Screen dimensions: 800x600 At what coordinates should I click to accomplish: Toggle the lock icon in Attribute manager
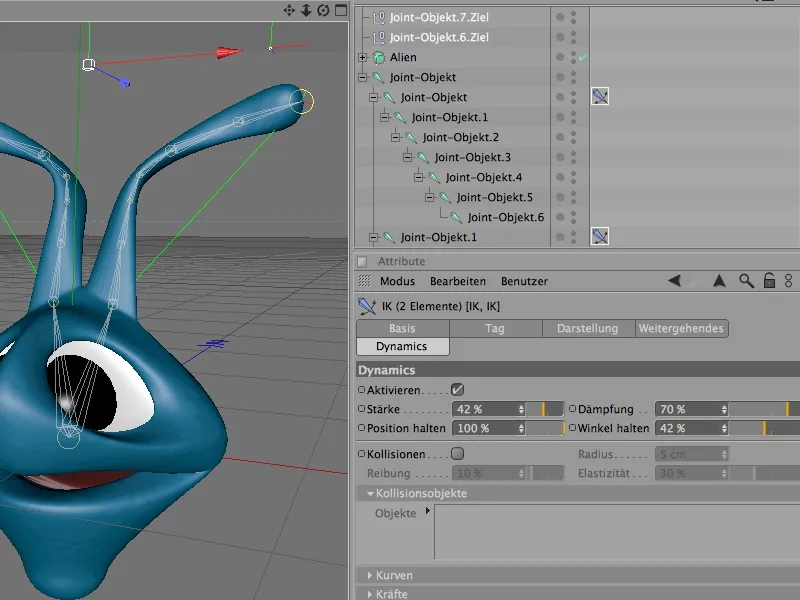(x=769, y=281)
